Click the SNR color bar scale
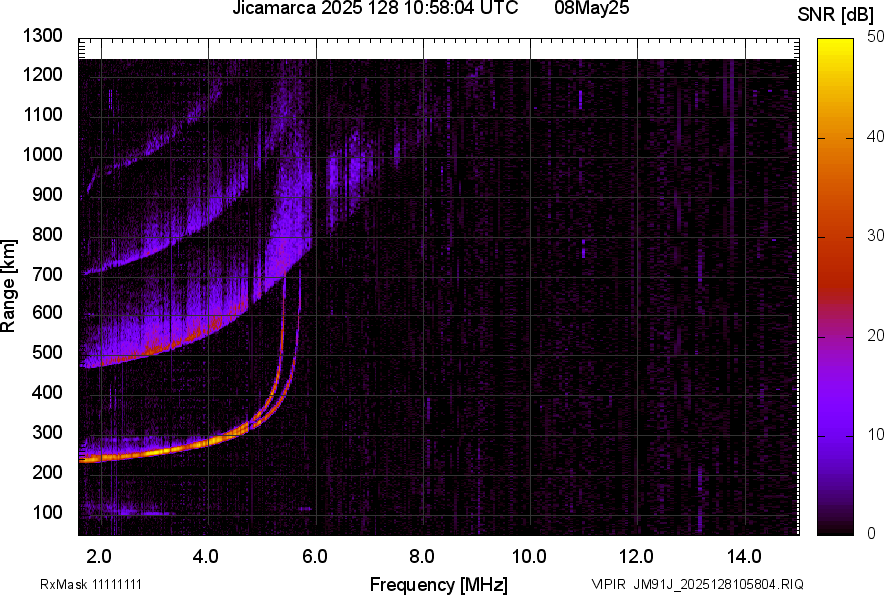The width and height of the screenshot is (884, 595). point(835,287)
